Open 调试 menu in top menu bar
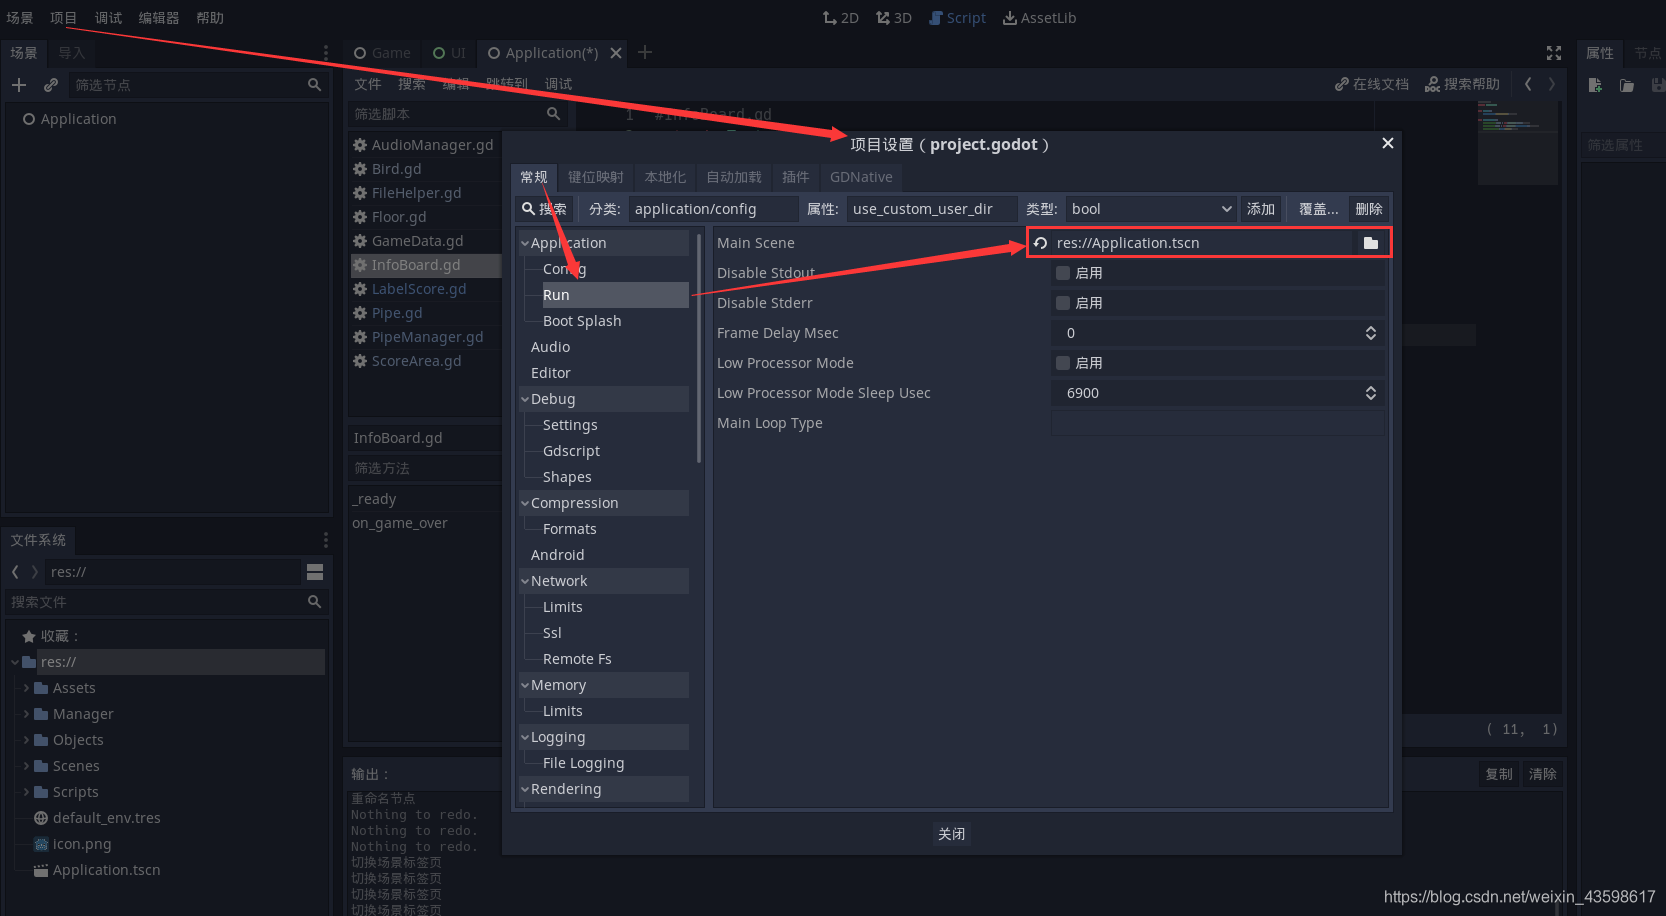The width and height of the screenshot is (1666, 916). (x=108, y=18)
